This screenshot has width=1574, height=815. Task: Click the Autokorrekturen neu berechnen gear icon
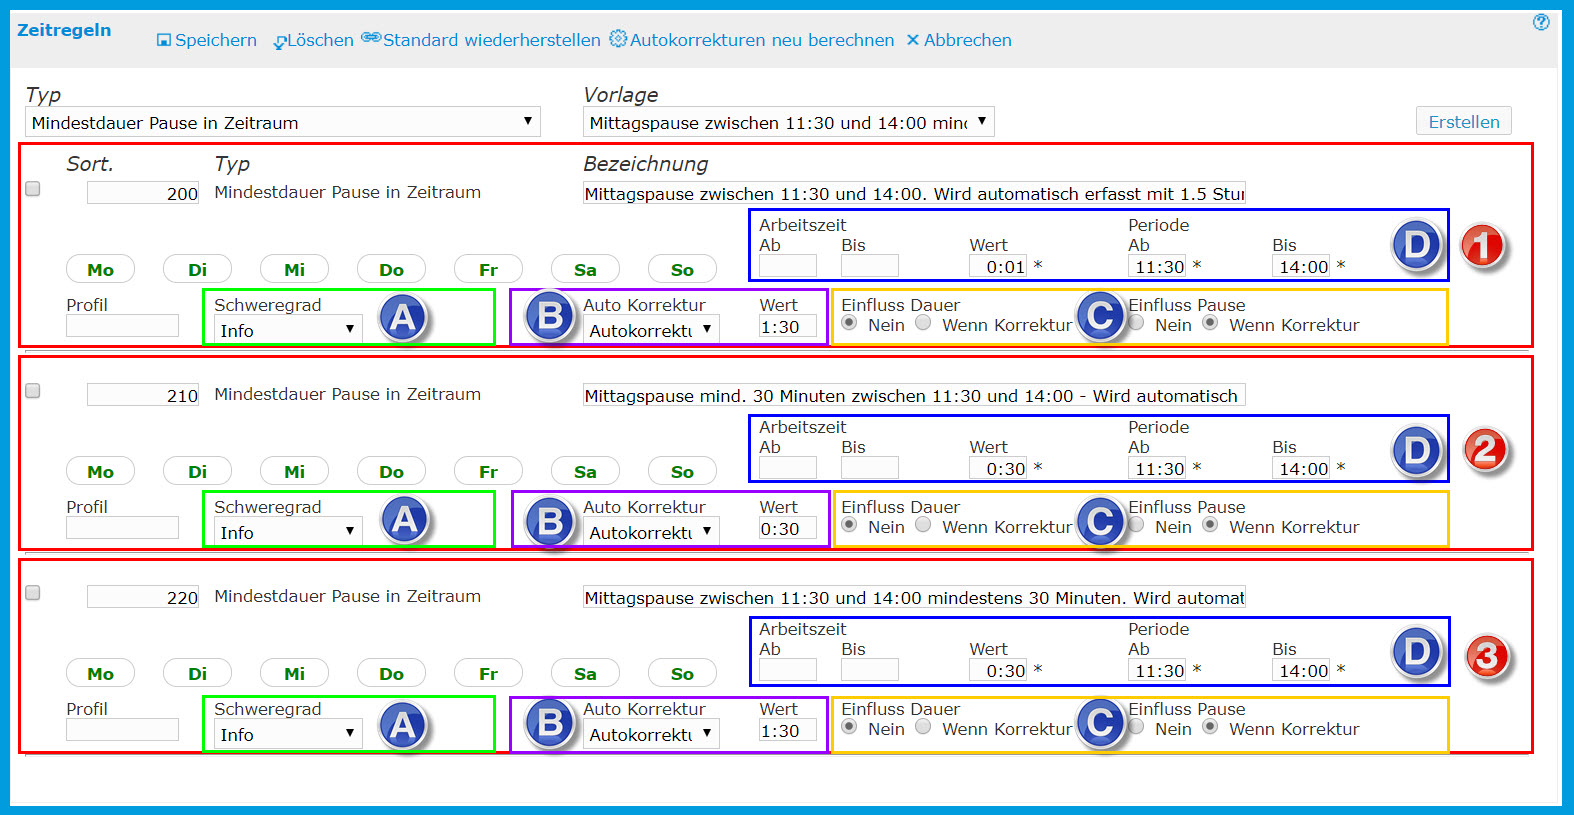(618, 39)
